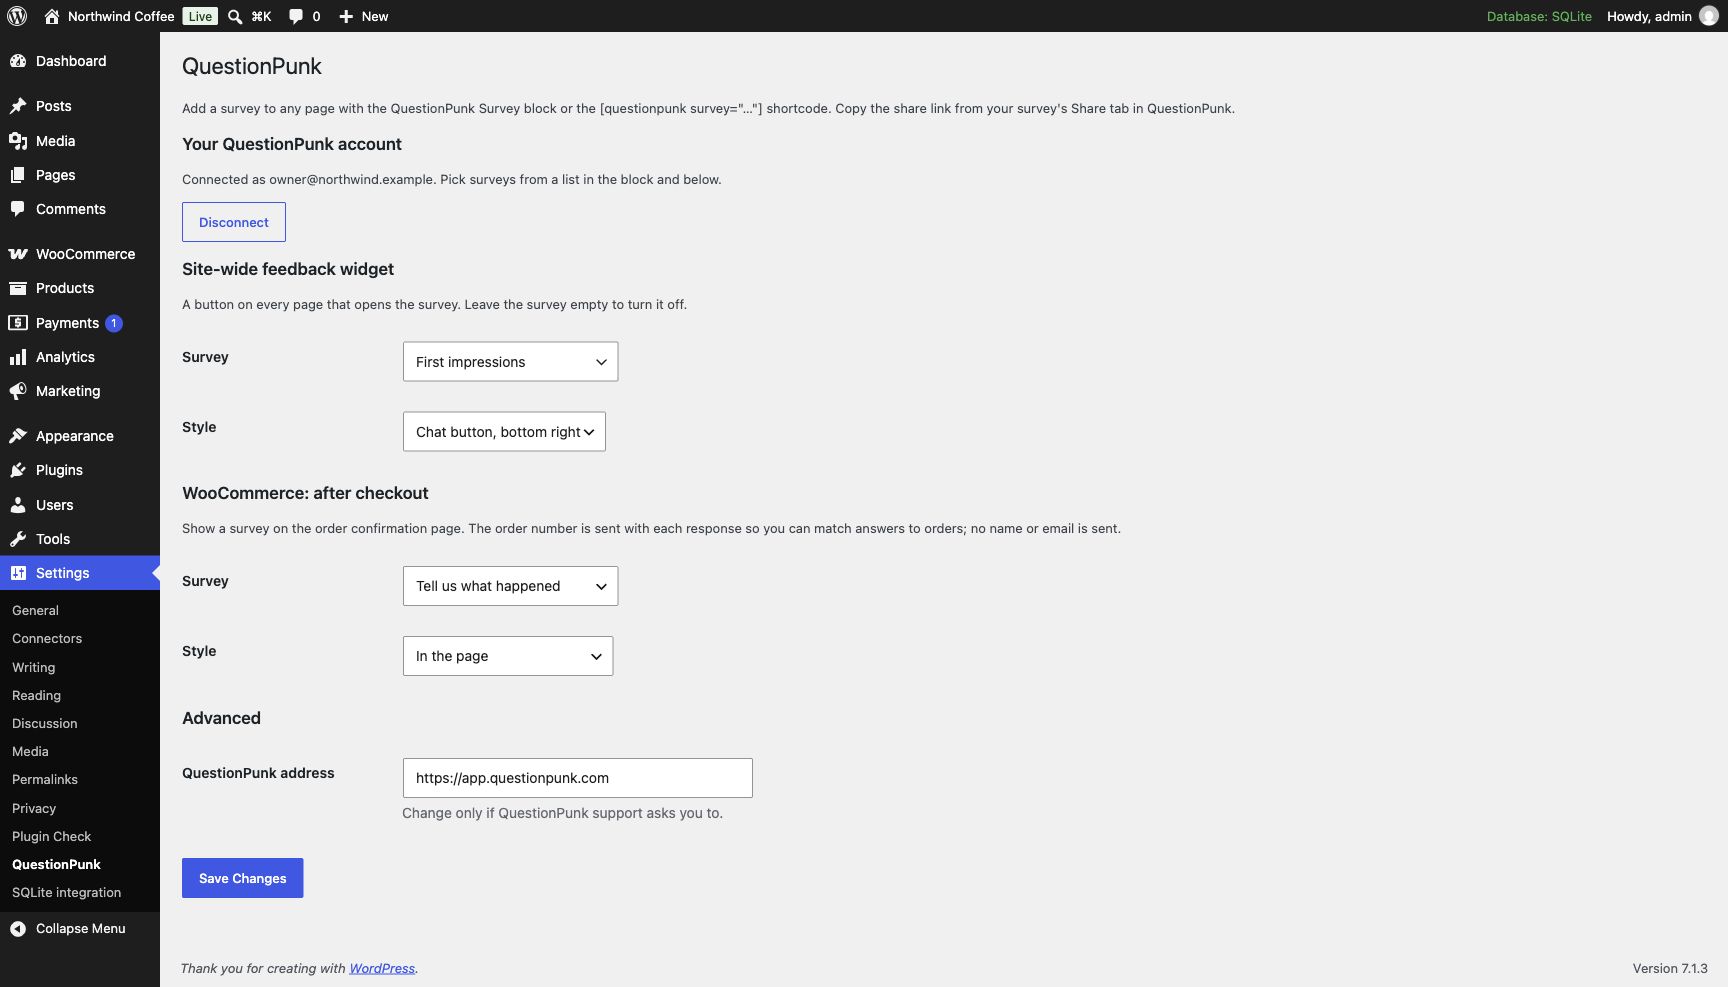Click the Pages icon in the sidebar

click(x=18, y=175)
